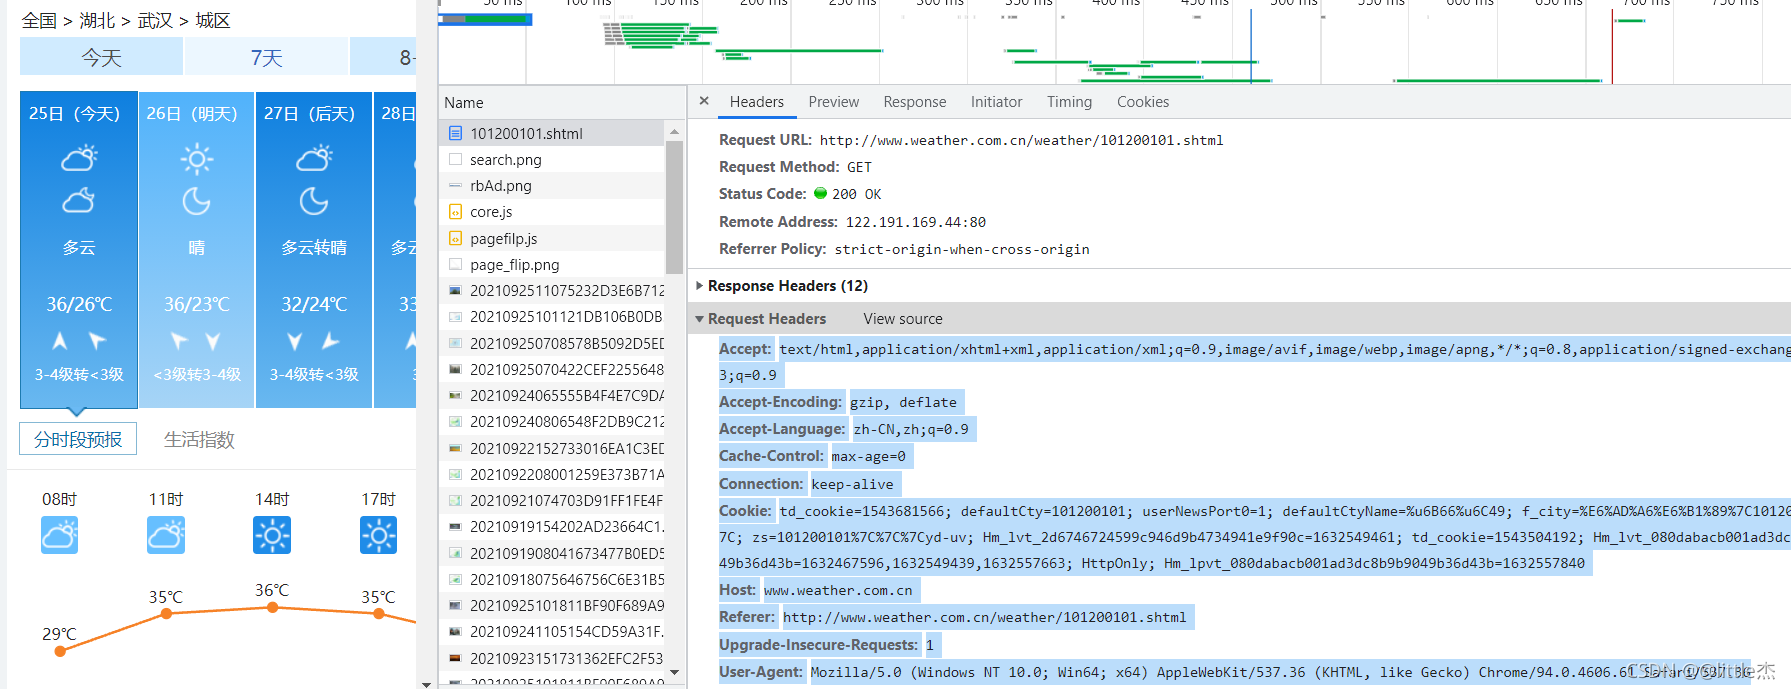
Task: Switch to the Response tab
Action: coord(914,102)
